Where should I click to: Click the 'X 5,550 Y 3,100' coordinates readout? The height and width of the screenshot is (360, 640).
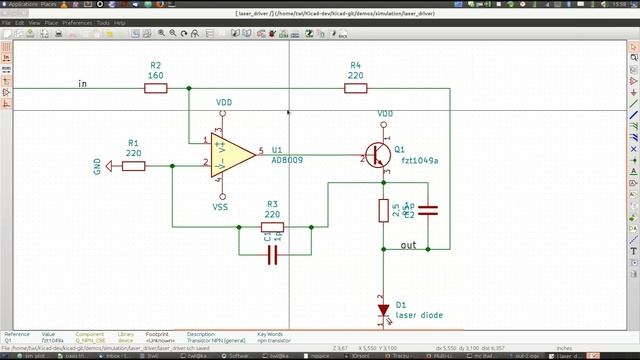point(378,348)
